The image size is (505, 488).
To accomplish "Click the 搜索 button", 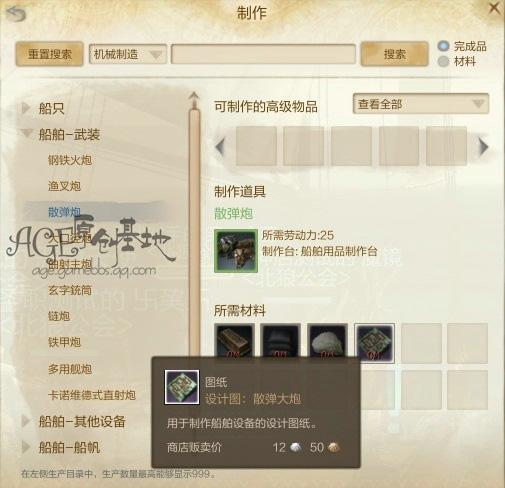I will pyautogui.click(x=395, y=54).
